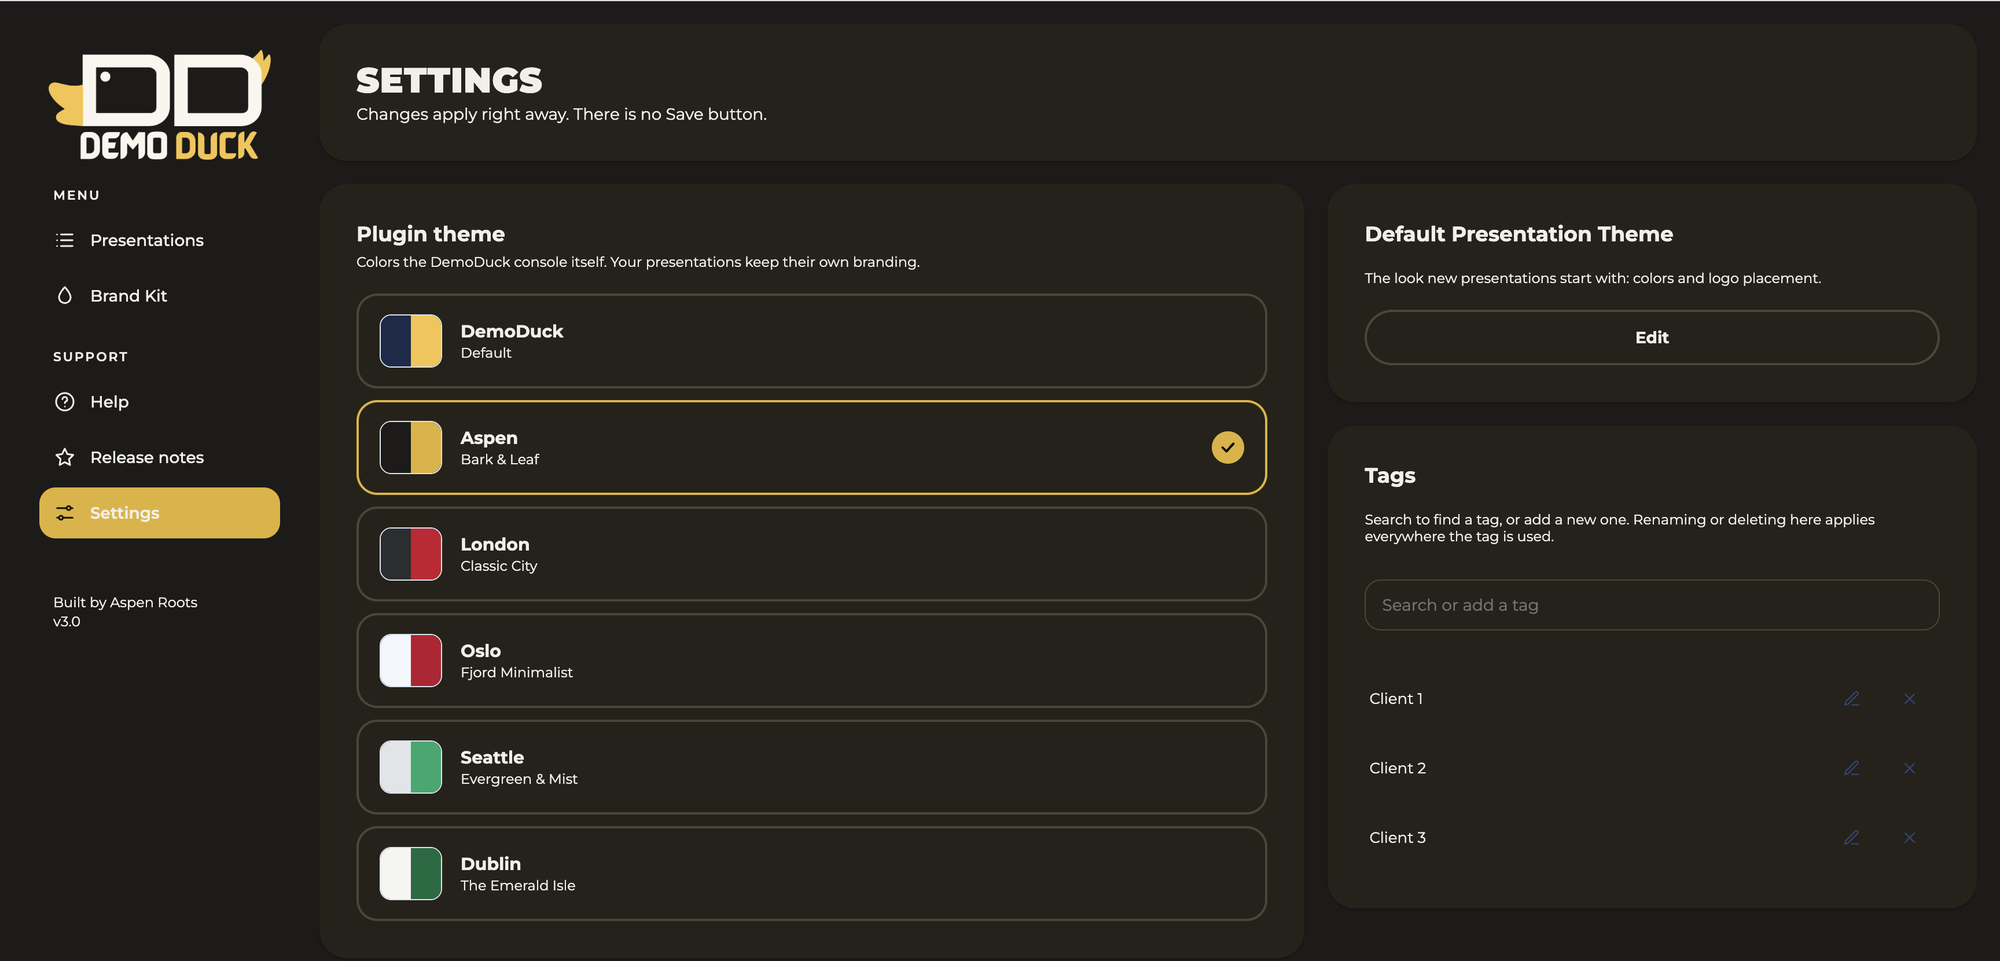Open the Settings menu item
The image size is (2000, 961).
159,513
